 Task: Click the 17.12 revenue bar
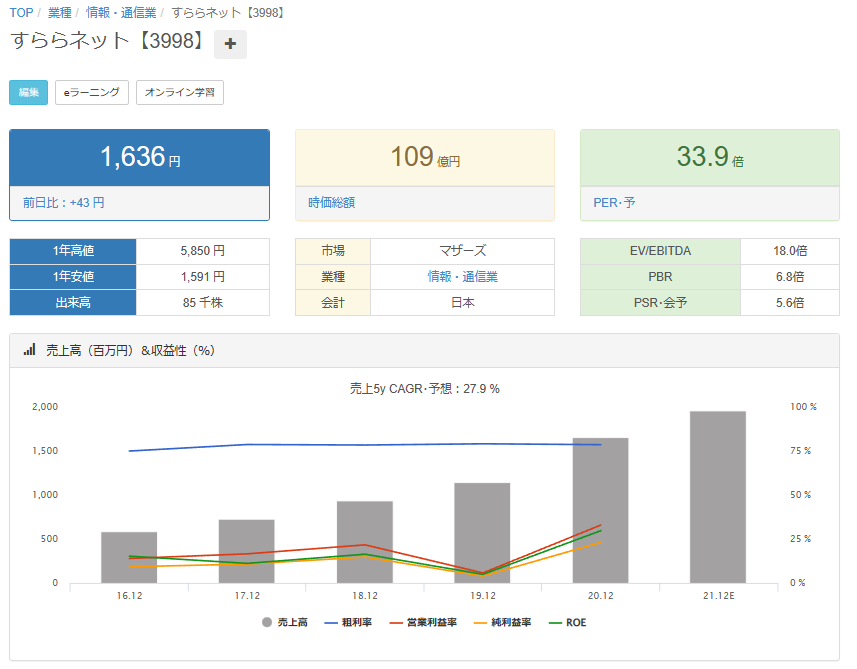click(246, 551)
